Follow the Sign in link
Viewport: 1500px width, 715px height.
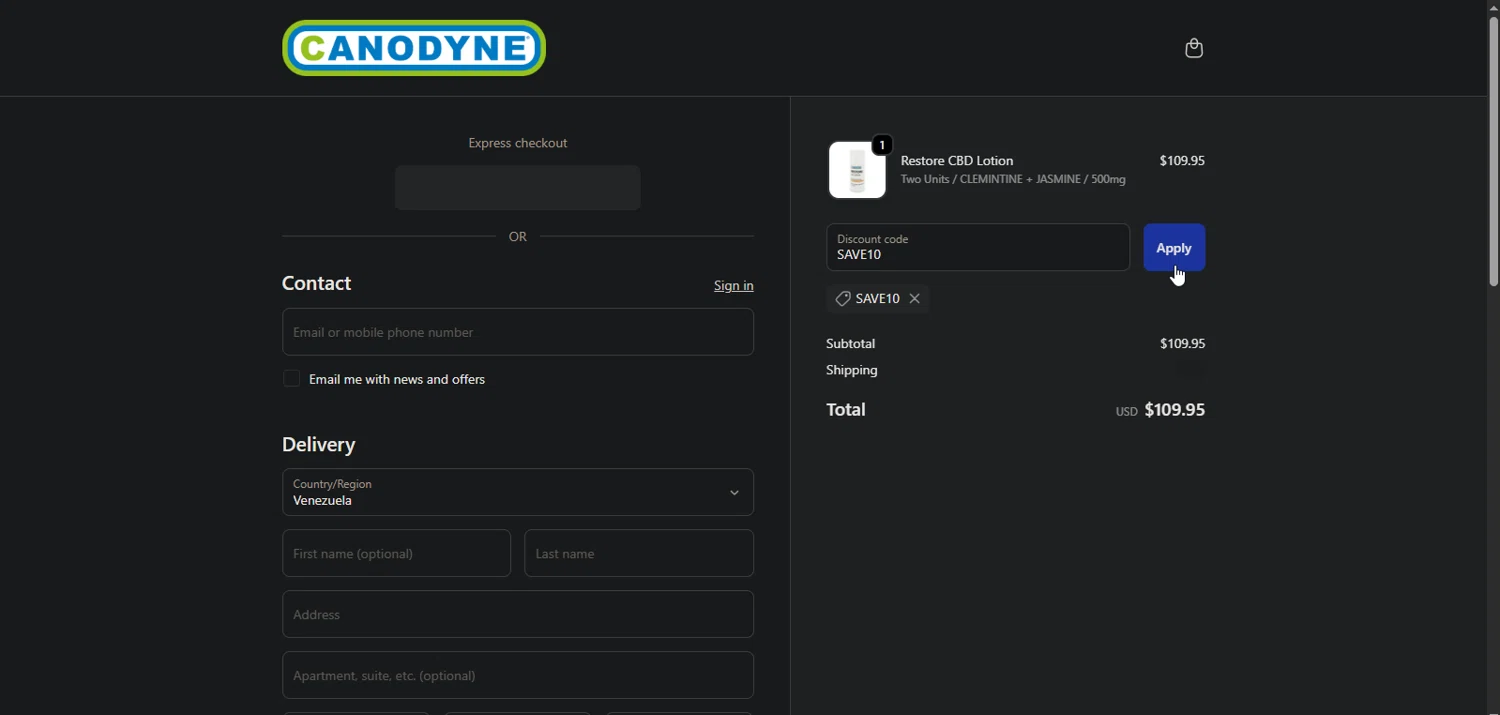tap(734, 286)
